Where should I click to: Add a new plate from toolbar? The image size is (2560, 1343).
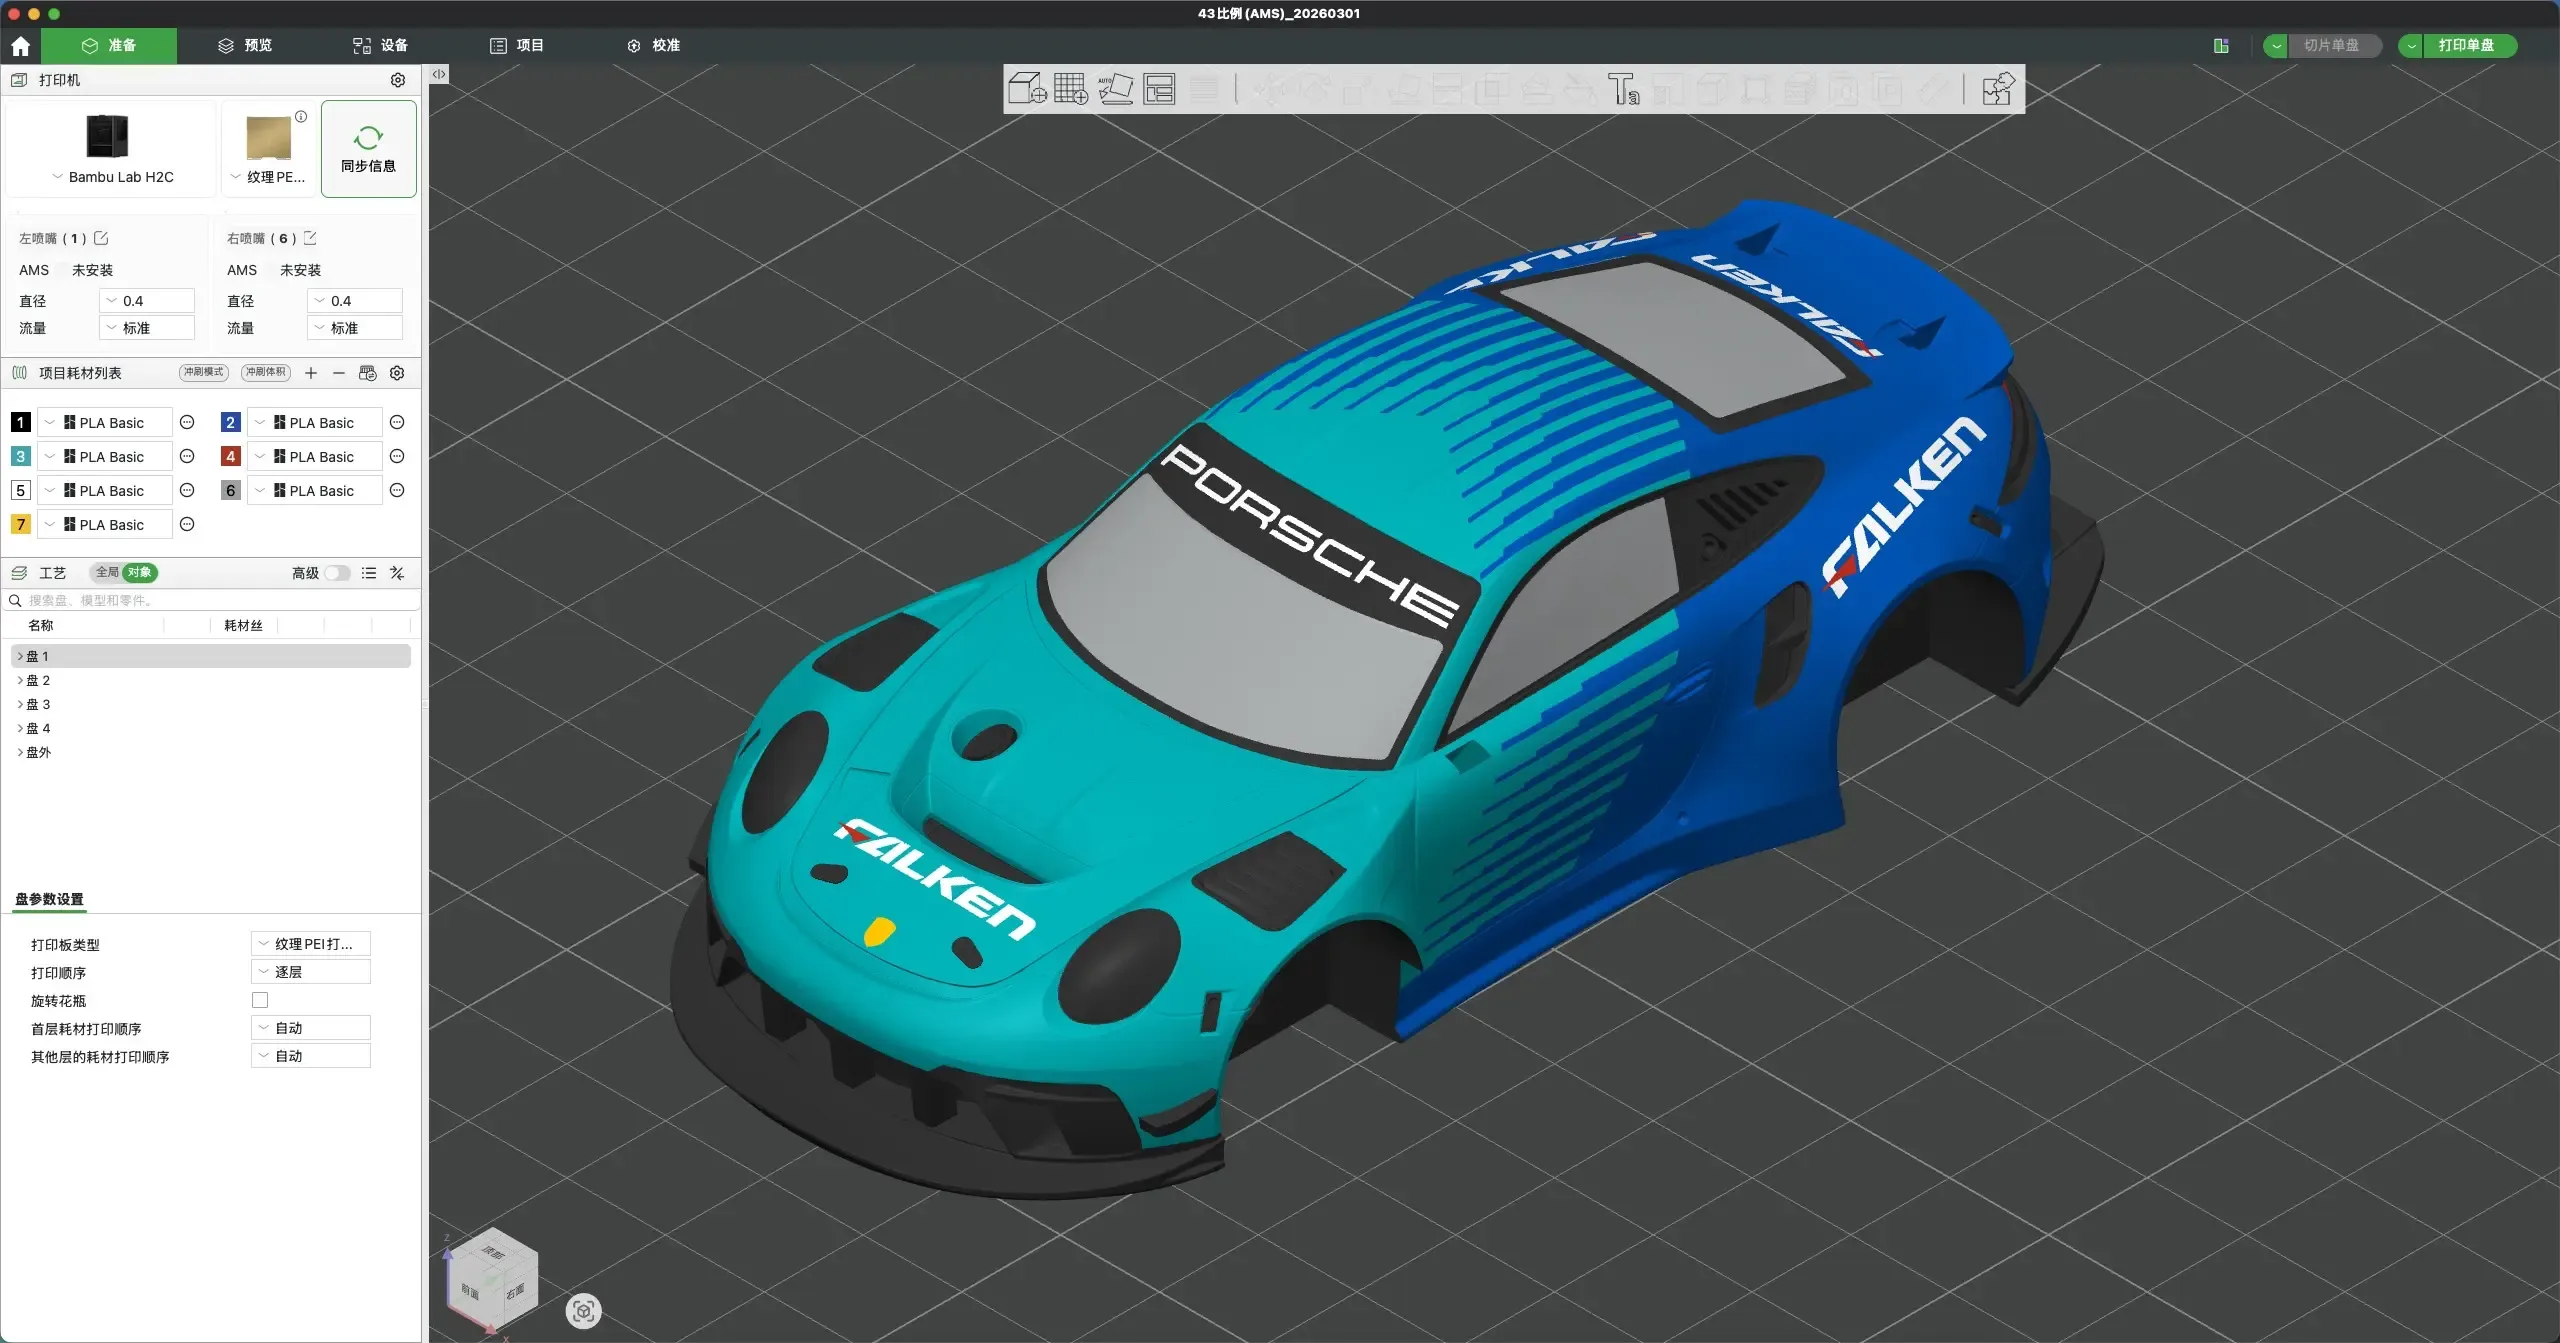1071,89
